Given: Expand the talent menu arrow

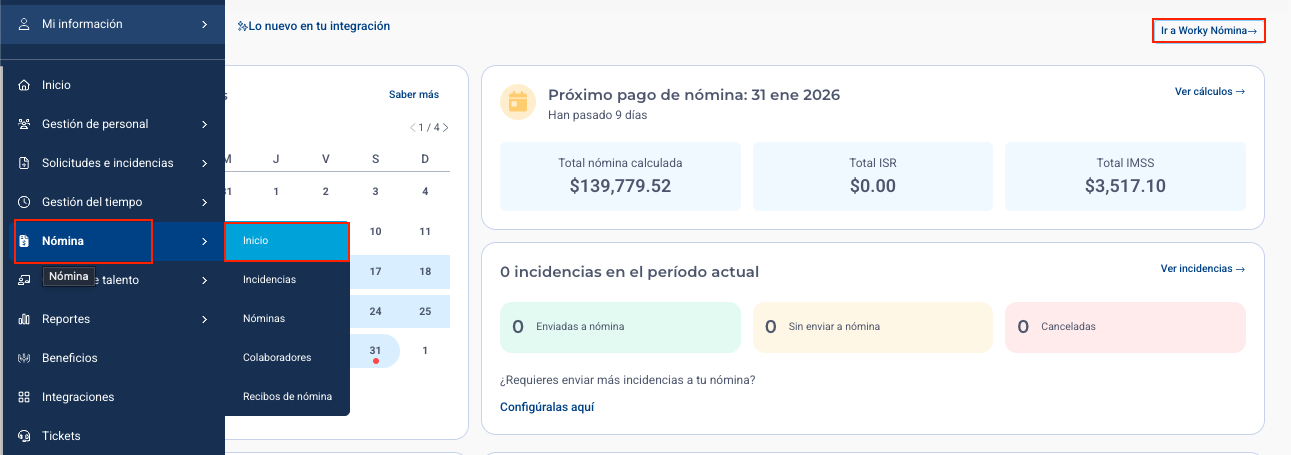Looking at the screenshot, I should [x=204, y=280].
